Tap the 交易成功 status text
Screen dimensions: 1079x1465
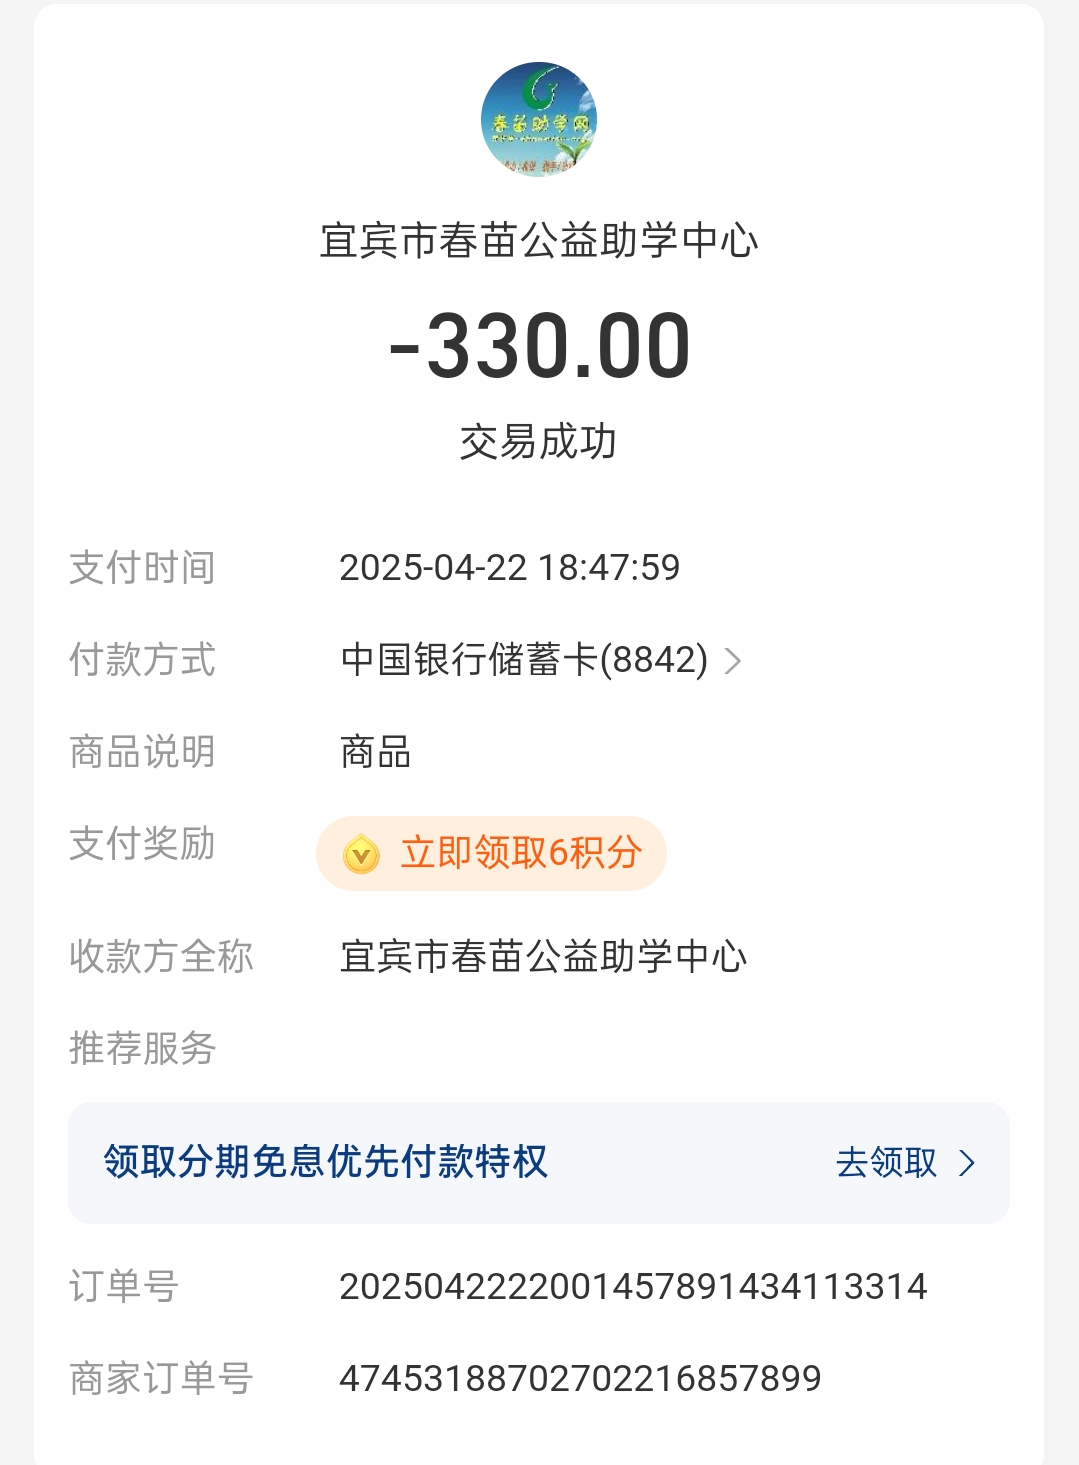539,442
